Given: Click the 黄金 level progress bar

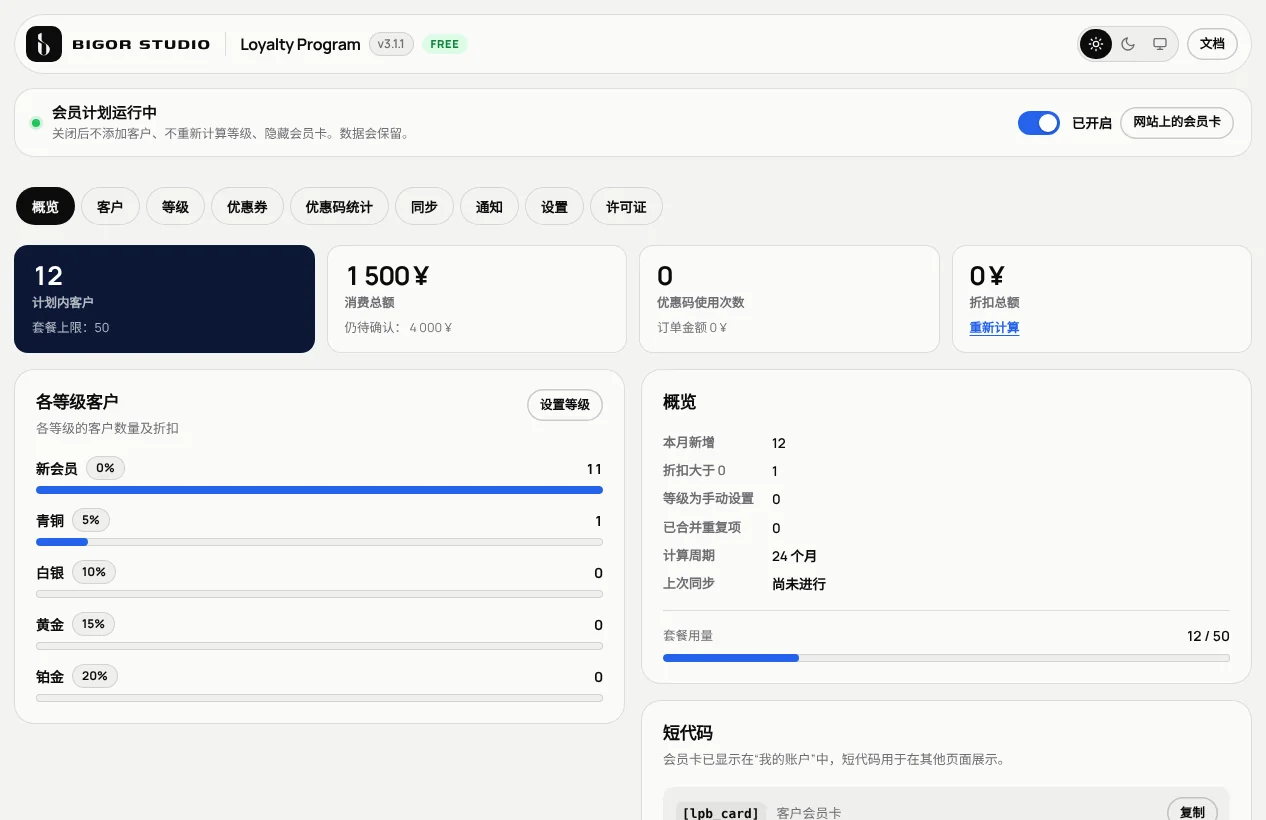Looking at the screenshot, I should [319, 646].
